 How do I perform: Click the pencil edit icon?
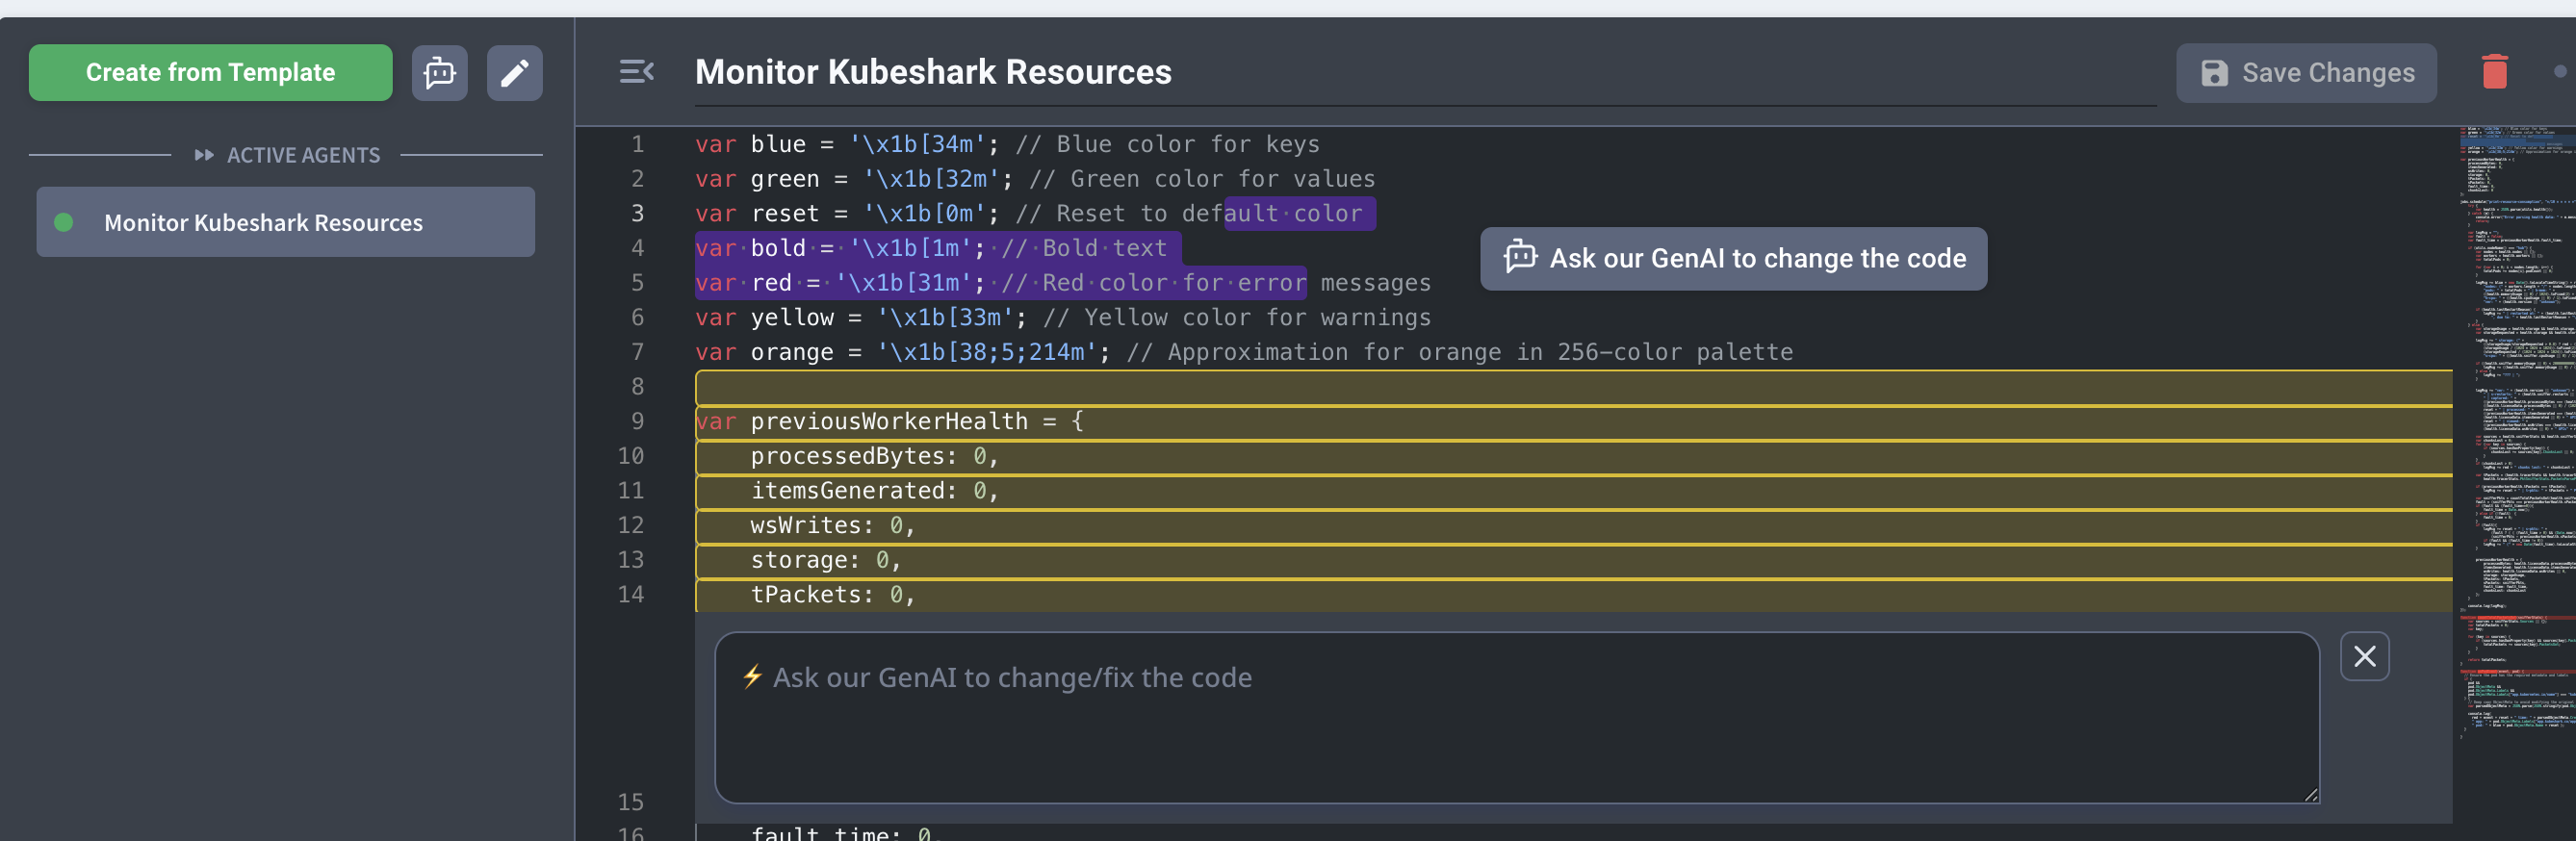point(515,72)
